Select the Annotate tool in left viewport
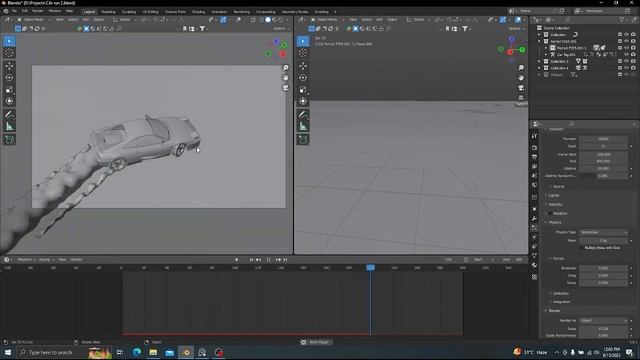Screen dimensions: 640x360 point(9,114)
